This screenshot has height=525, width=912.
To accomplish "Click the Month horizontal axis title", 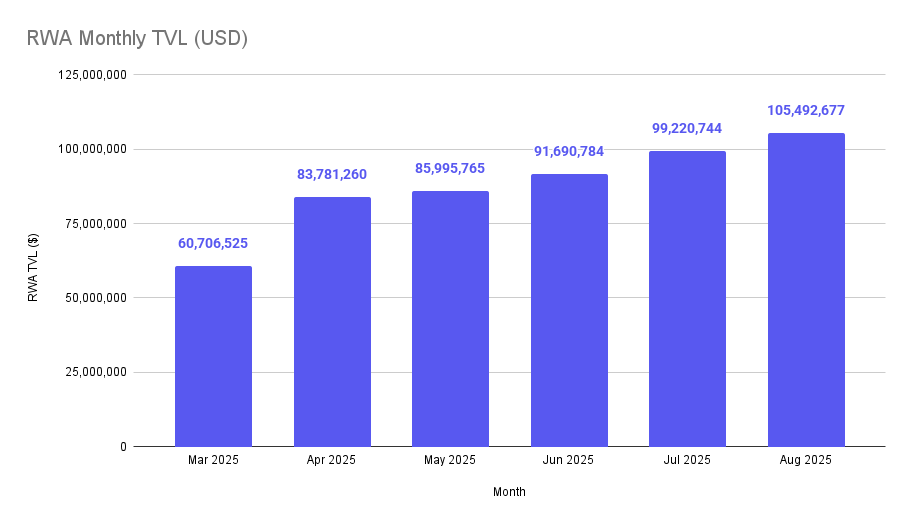I will click(x=510, y=492).
